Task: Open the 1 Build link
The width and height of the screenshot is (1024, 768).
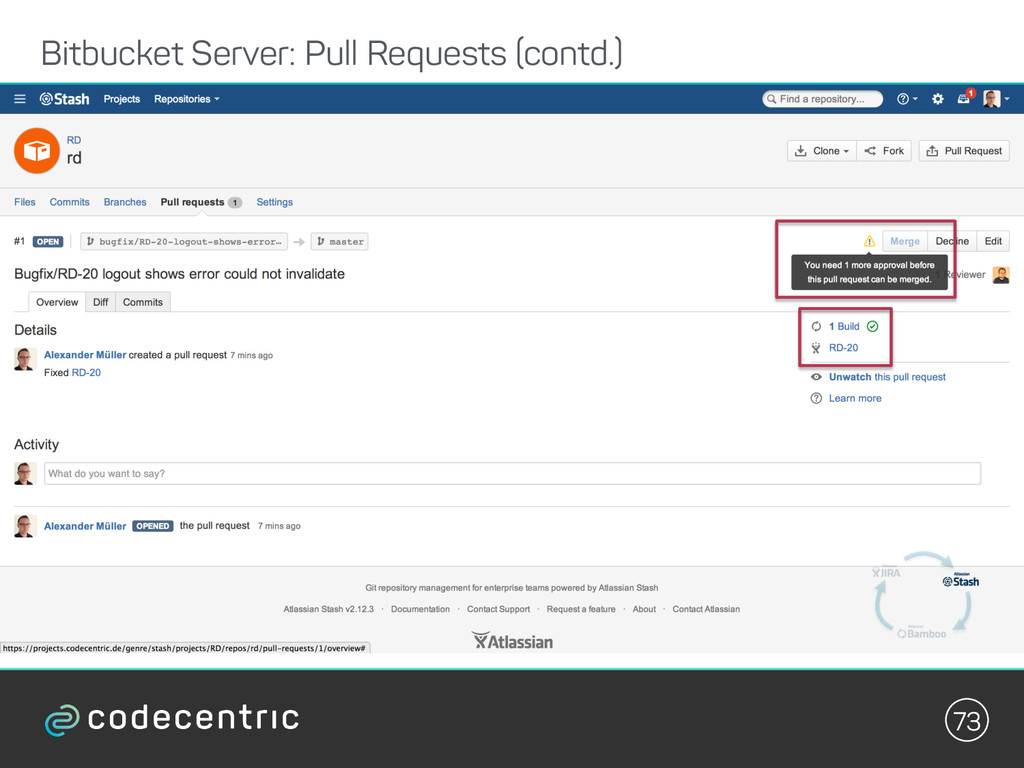Action: [x=844, y=327]
